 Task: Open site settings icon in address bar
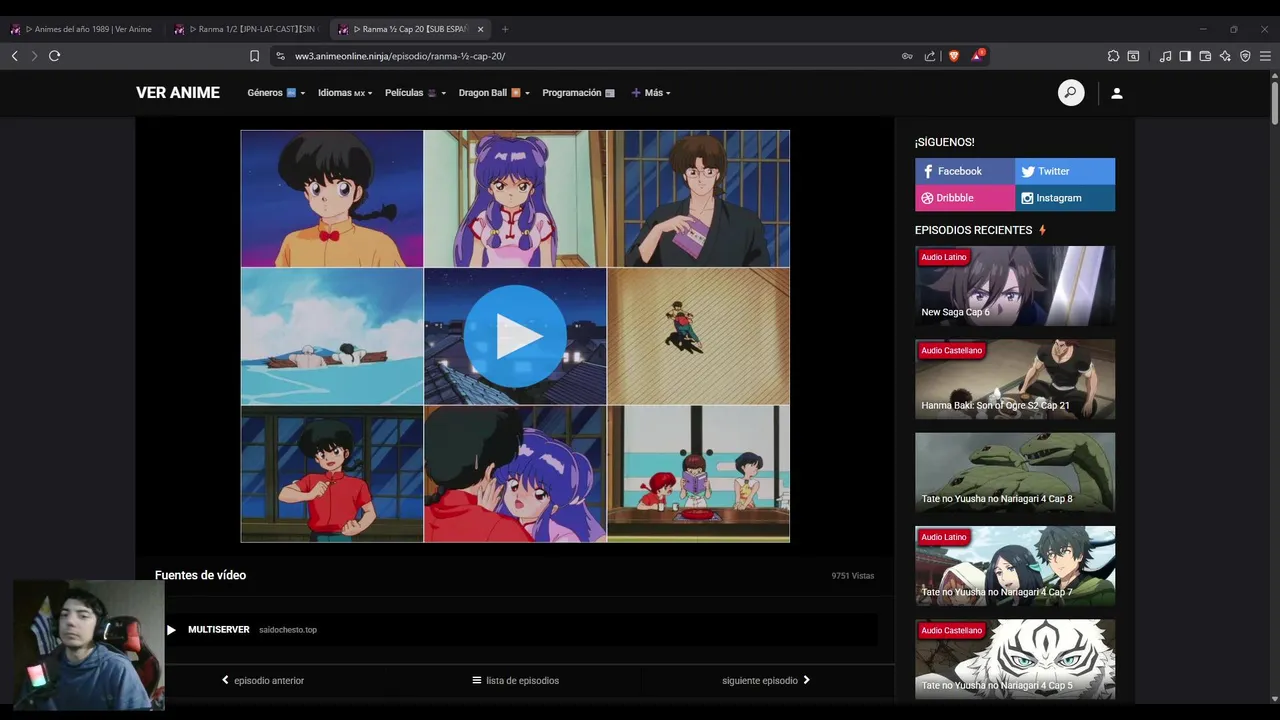click(280, 56)
